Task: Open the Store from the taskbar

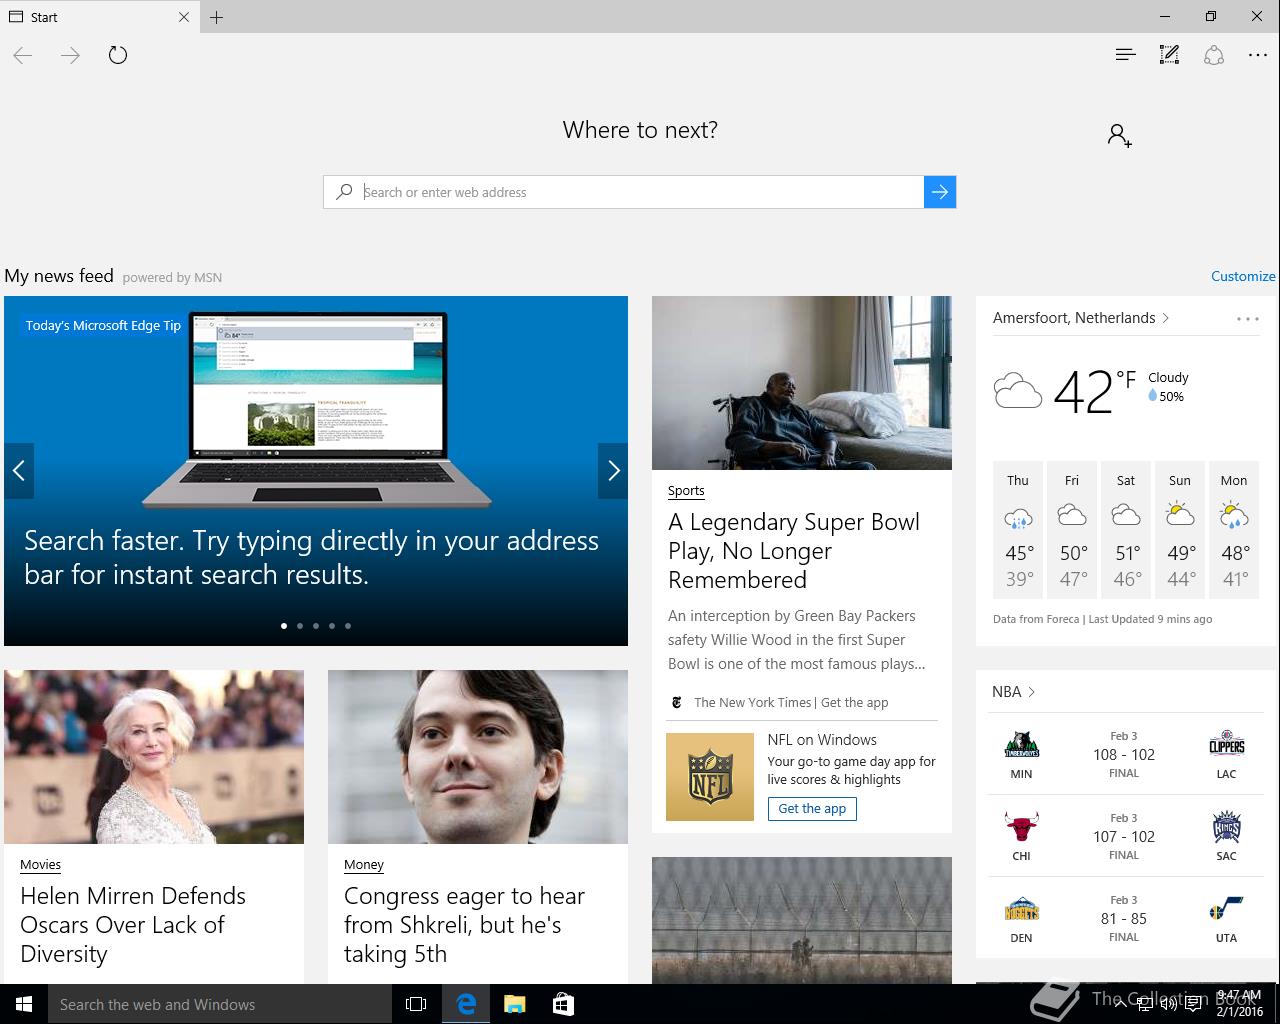Action: point(563,1004)
